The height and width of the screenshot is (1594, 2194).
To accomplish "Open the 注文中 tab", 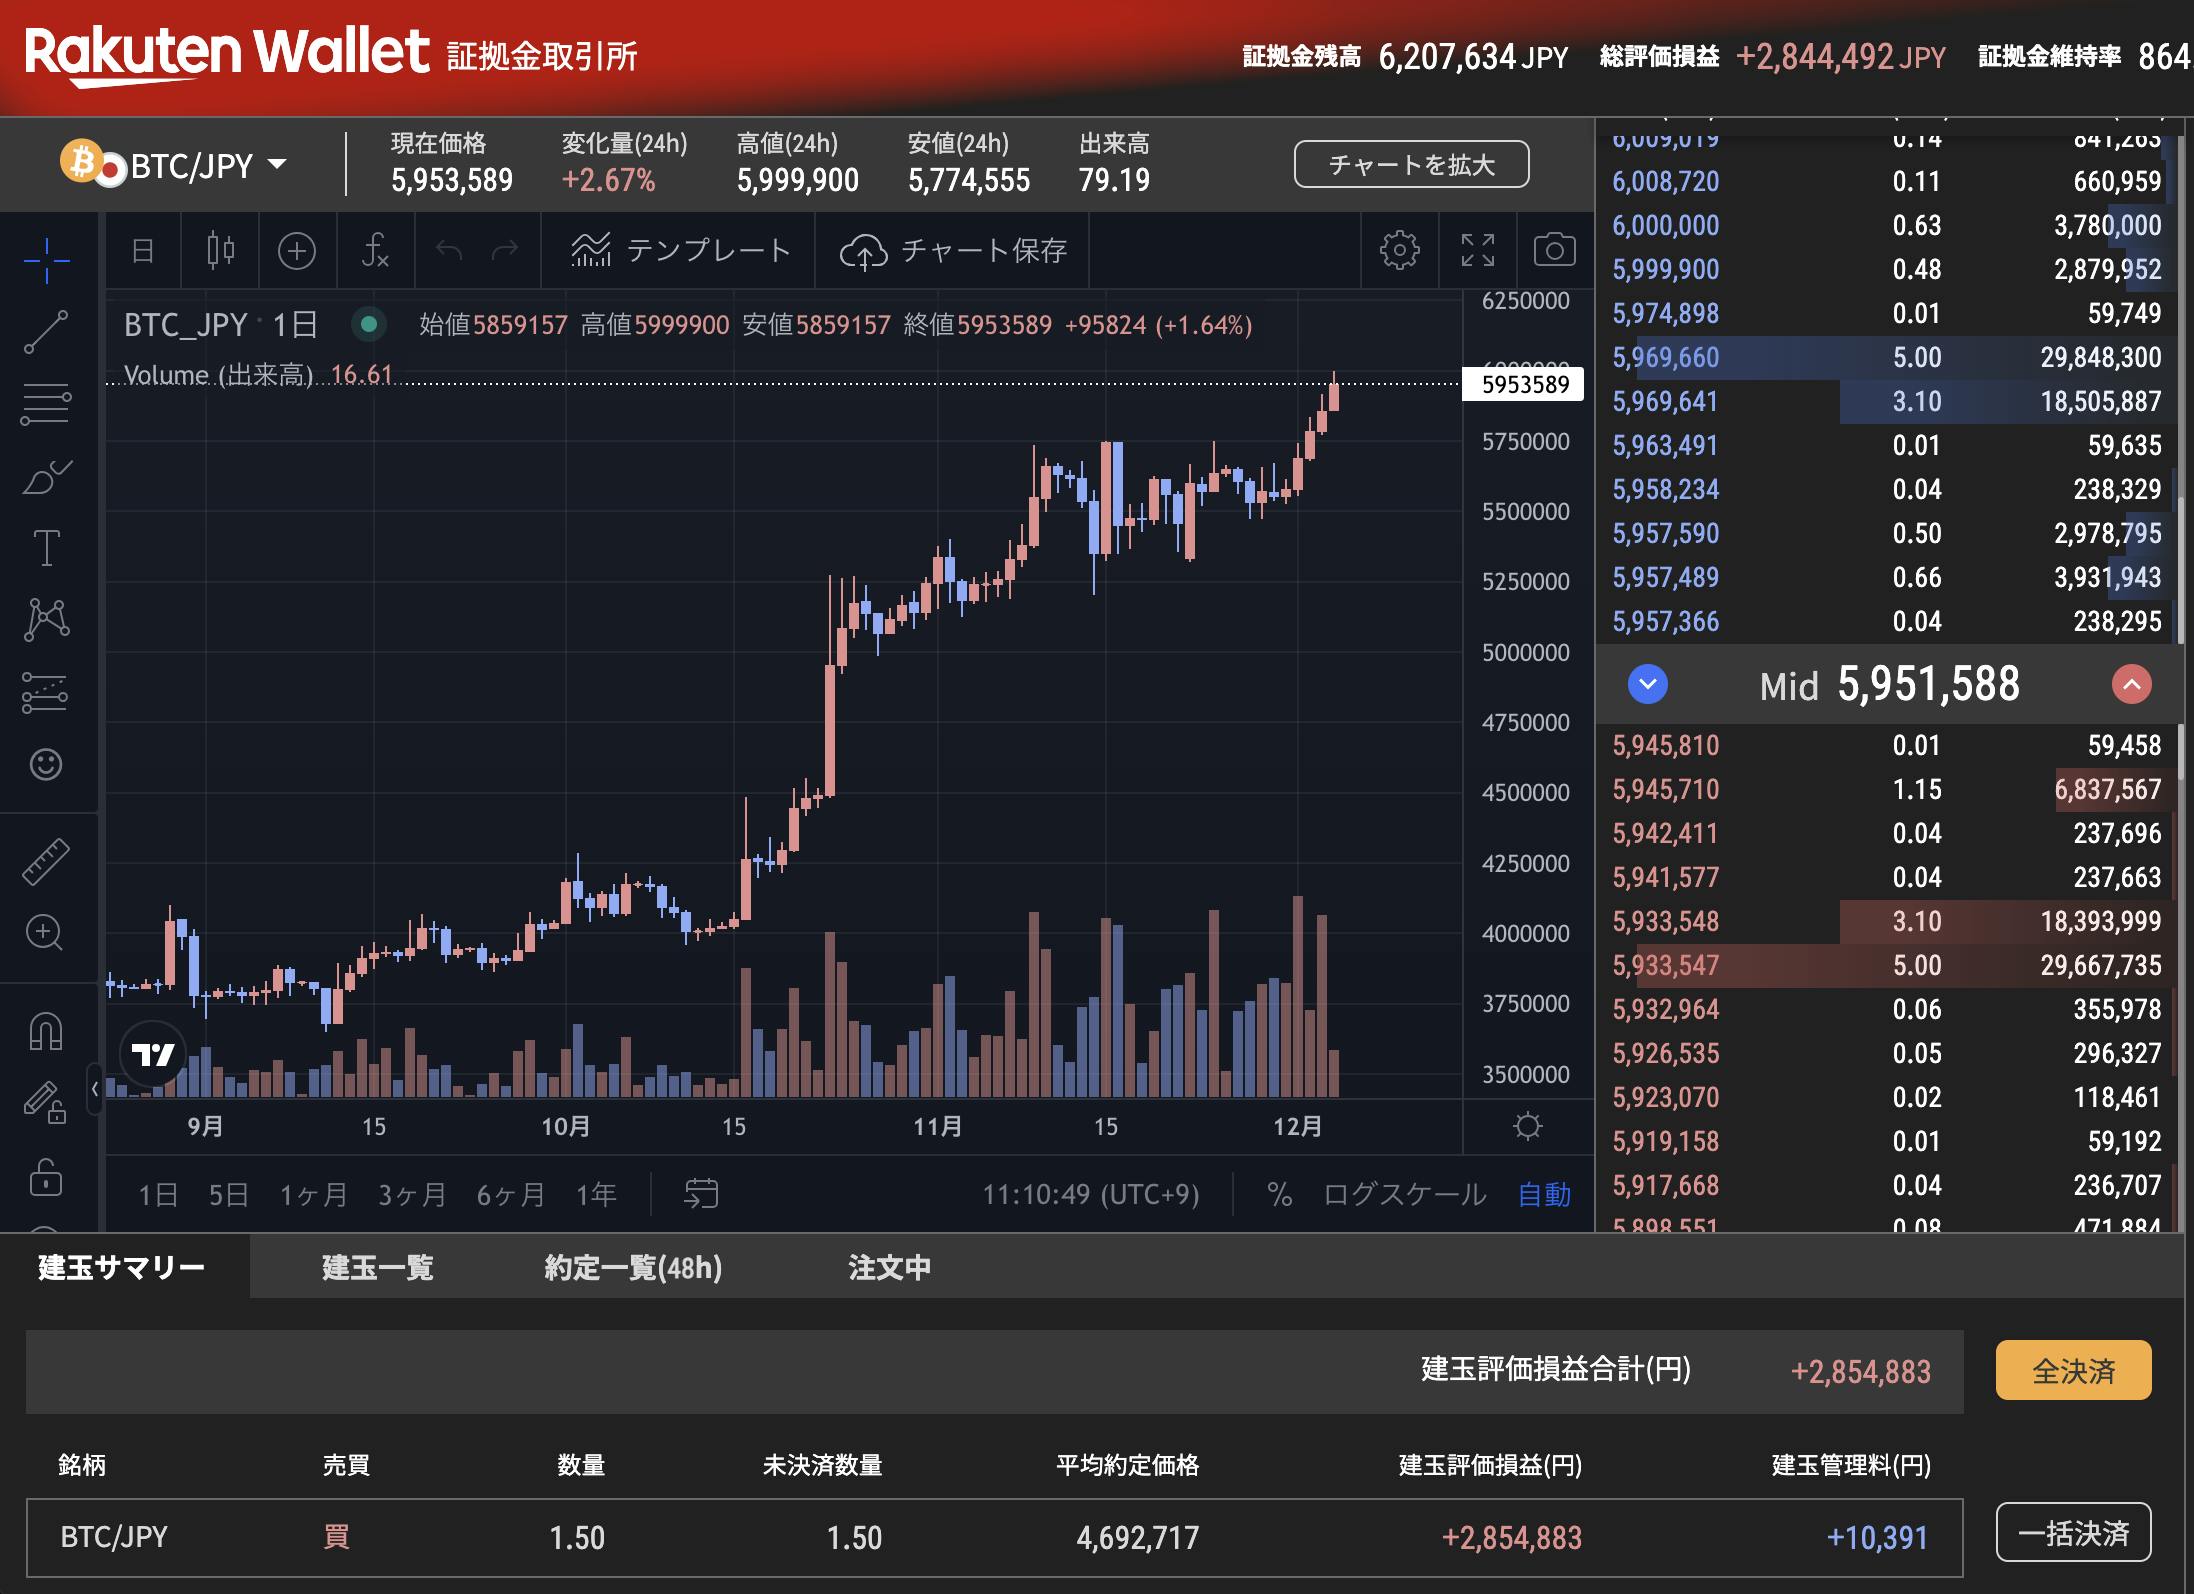I will tap(888, 1267).
